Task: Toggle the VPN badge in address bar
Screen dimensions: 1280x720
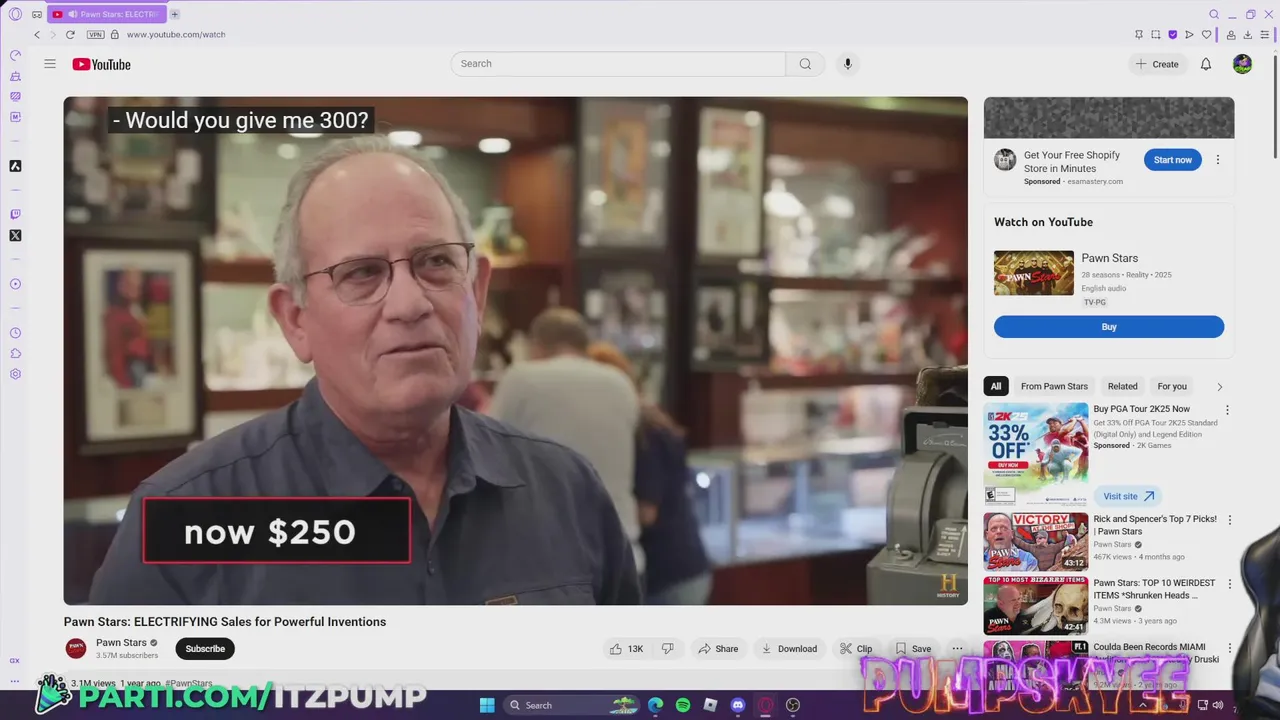Action: 96,34
